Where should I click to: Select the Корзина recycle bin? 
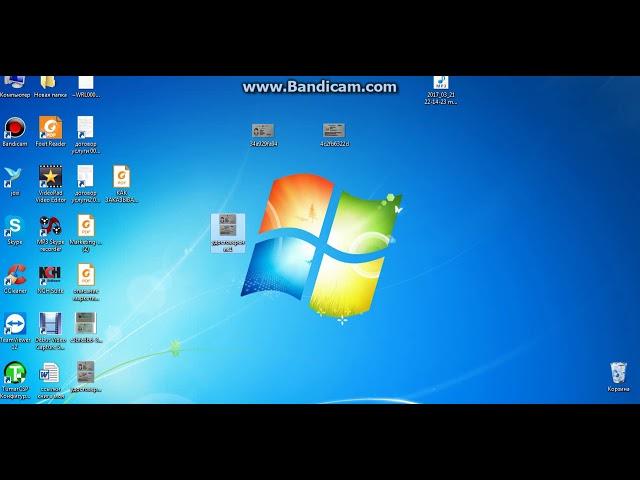point(618,377)
